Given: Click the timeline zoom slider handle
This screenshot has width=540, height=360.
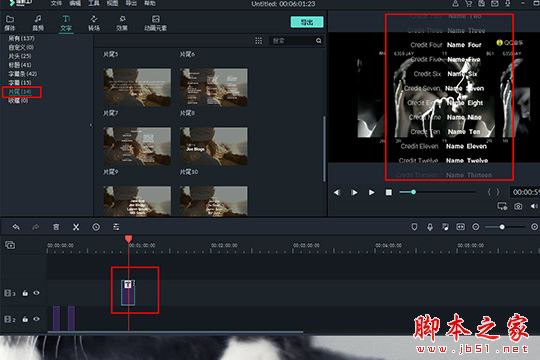Looking at the screenshot, I should [x=502, y=227].
